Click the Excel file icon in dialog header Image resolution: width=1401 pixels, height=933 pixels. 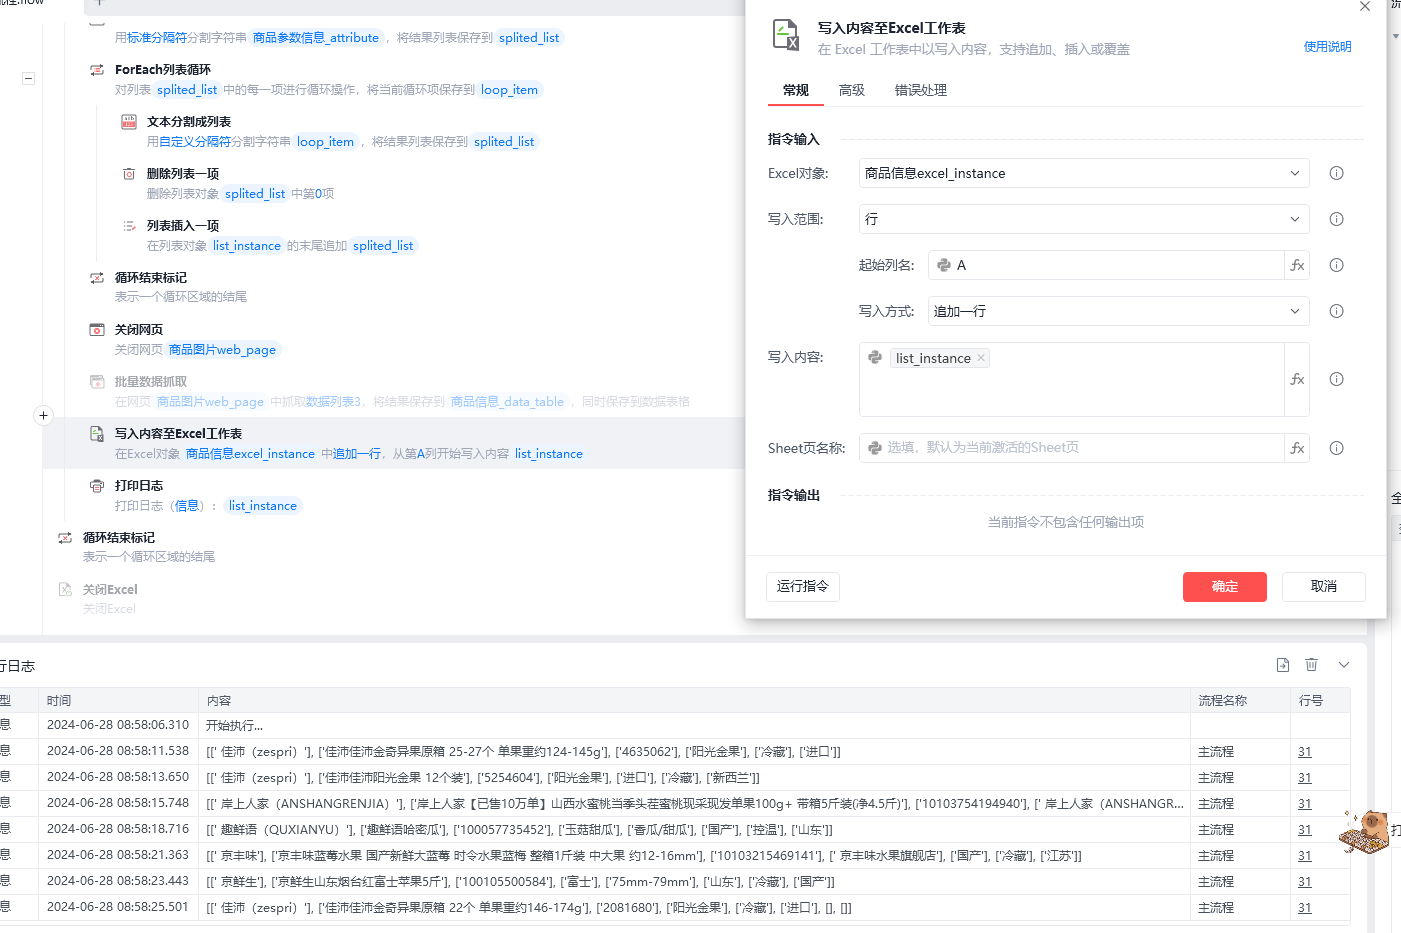click(x=786, y=35)
